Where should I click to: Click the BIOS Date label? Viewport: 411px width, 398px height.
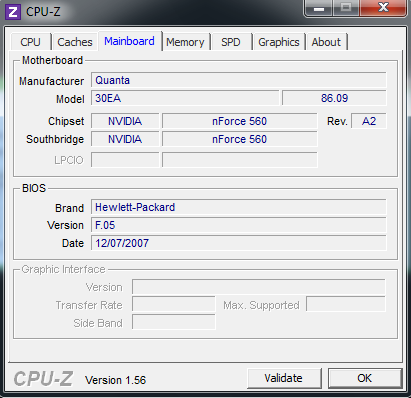(73, 243)
